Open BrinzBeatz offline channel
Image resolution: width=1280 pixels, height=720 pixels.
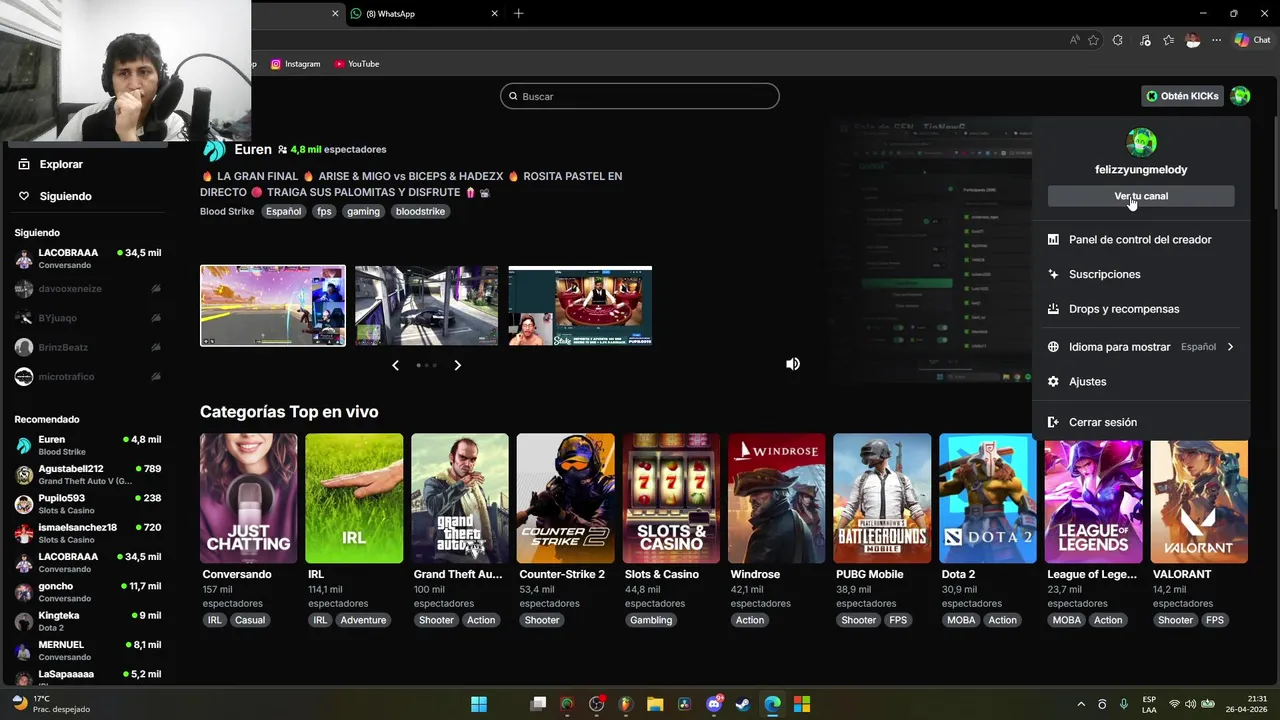click(88, 347)
